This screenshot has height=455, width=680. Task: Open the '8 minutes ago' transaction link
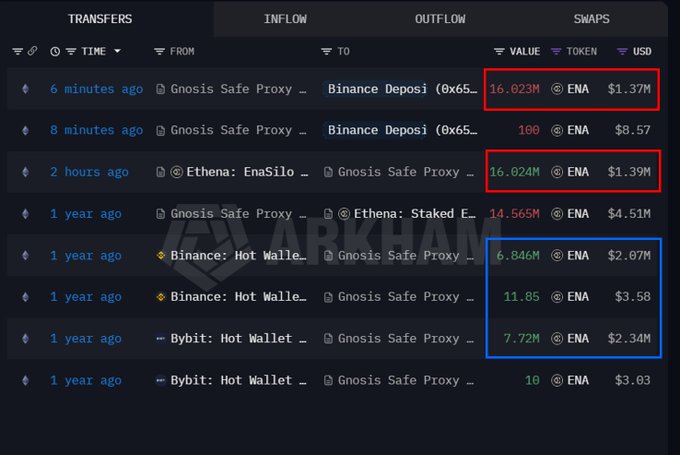click(x=96, y=130)
